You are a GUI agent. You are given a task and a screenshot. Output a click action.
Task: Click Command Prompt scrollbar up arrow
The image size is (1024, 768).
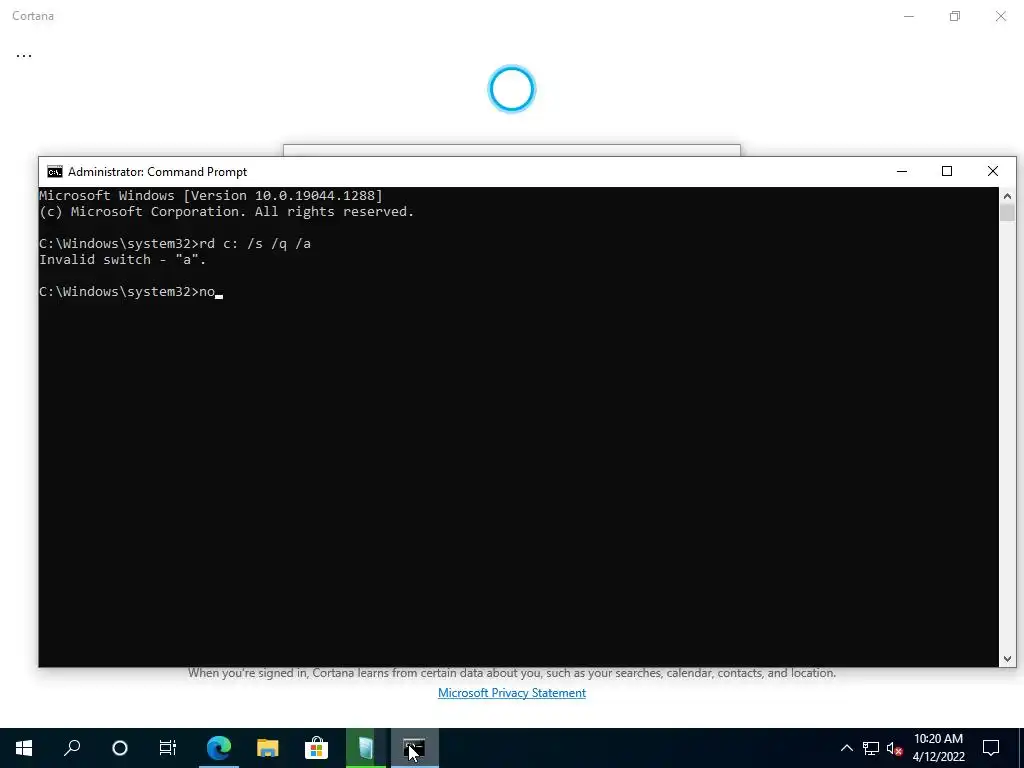1007,196
